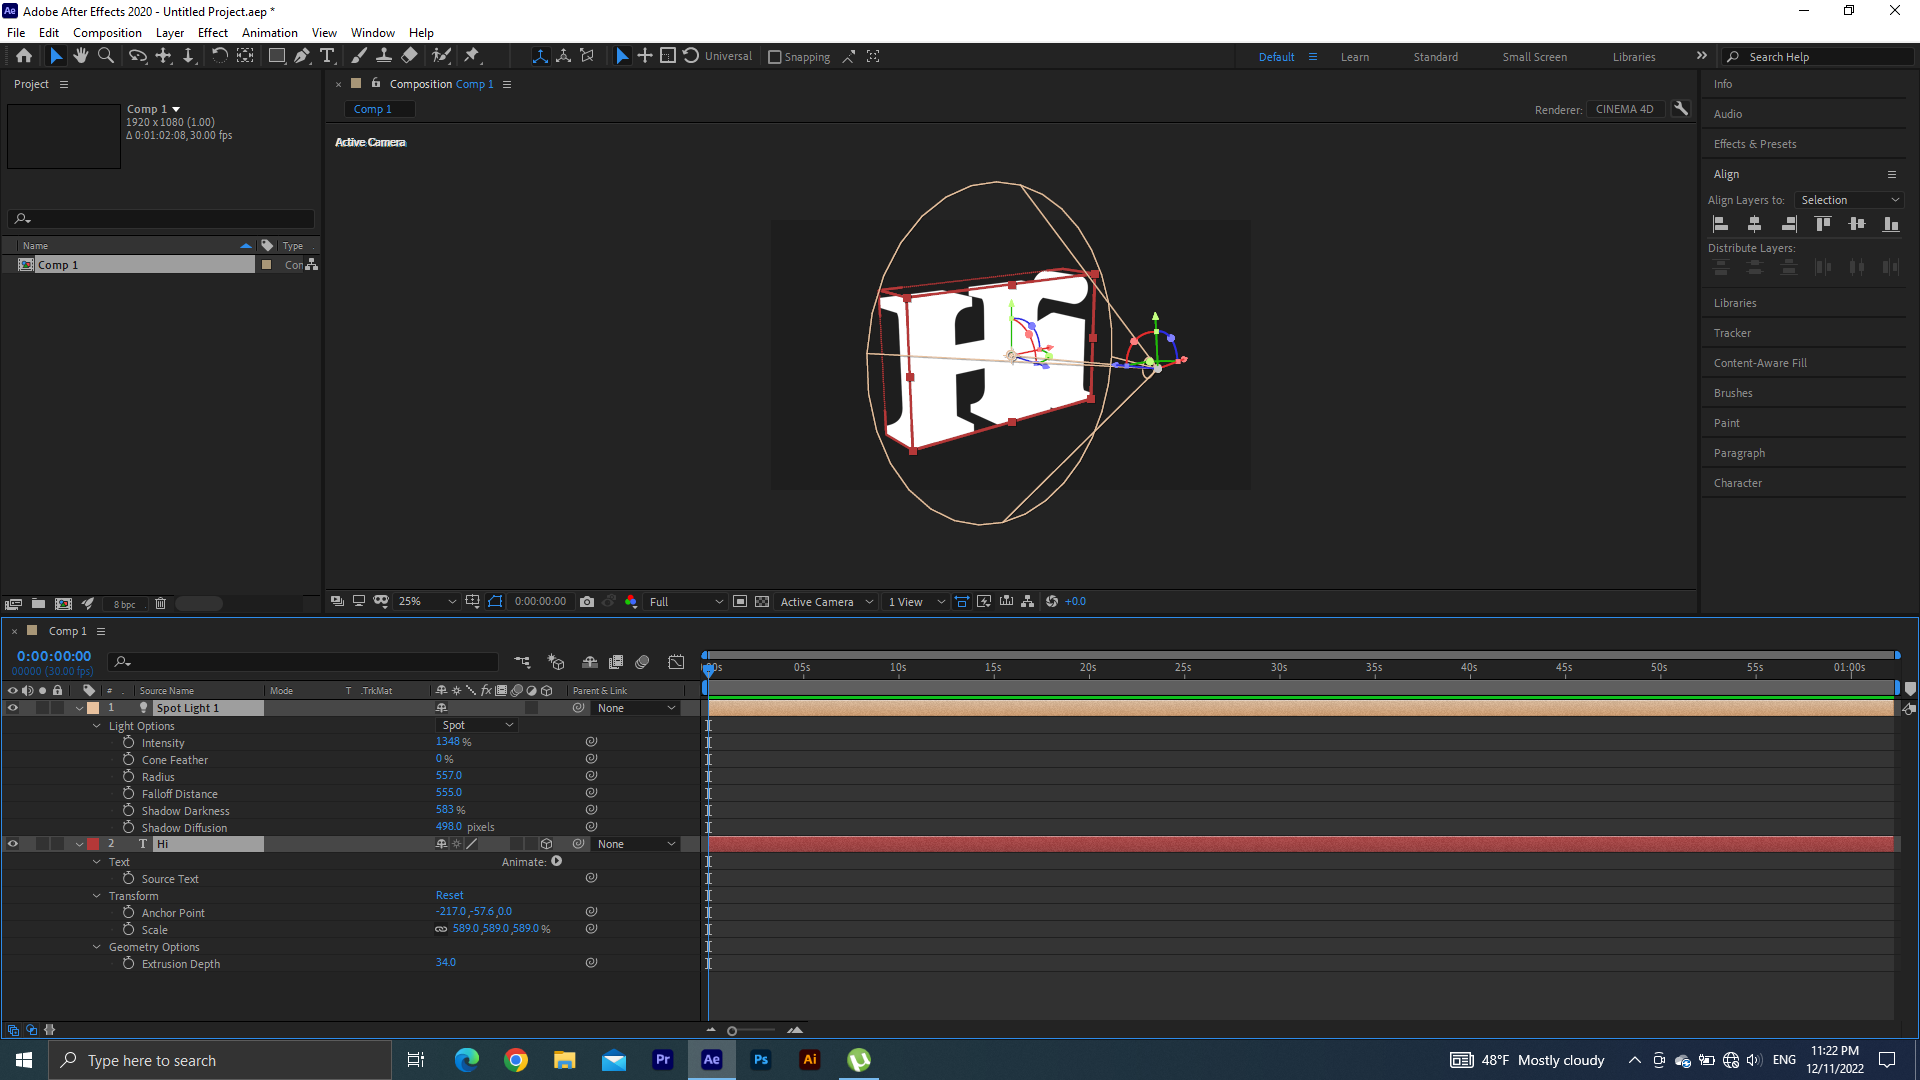This screenshot has height=1080, width=1920.
Task: Open the Composition menu
Action: 106,32
